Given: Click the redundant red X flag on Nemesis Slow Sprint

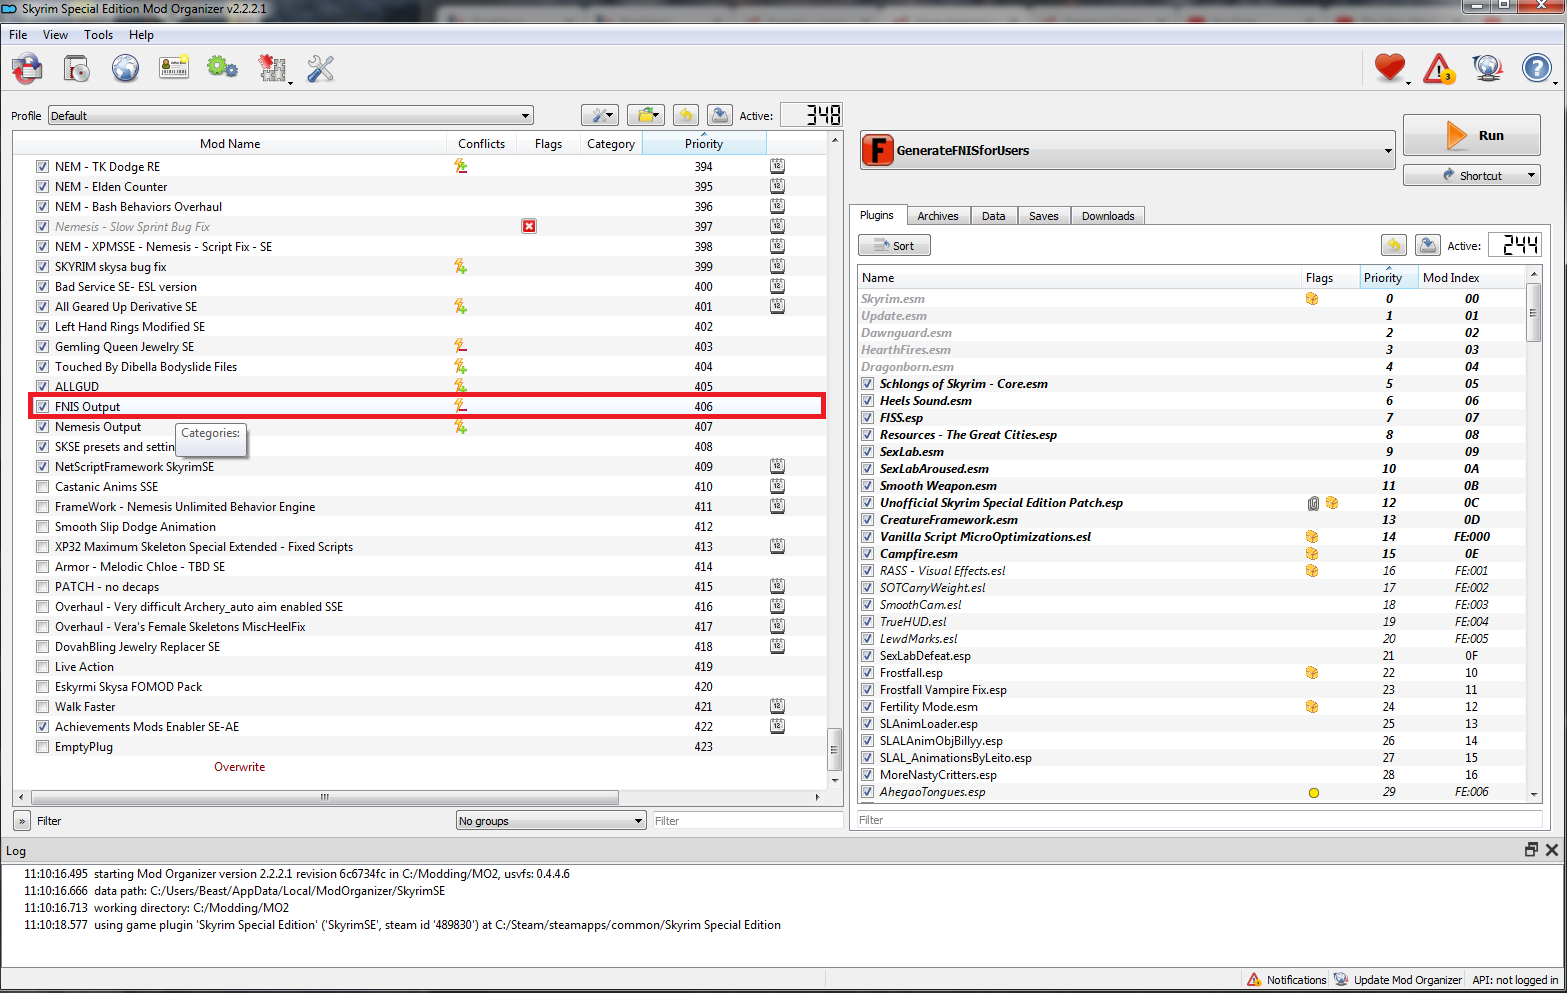Looking at the screenshot, I should pyautogui.click(x=529, y=226).
